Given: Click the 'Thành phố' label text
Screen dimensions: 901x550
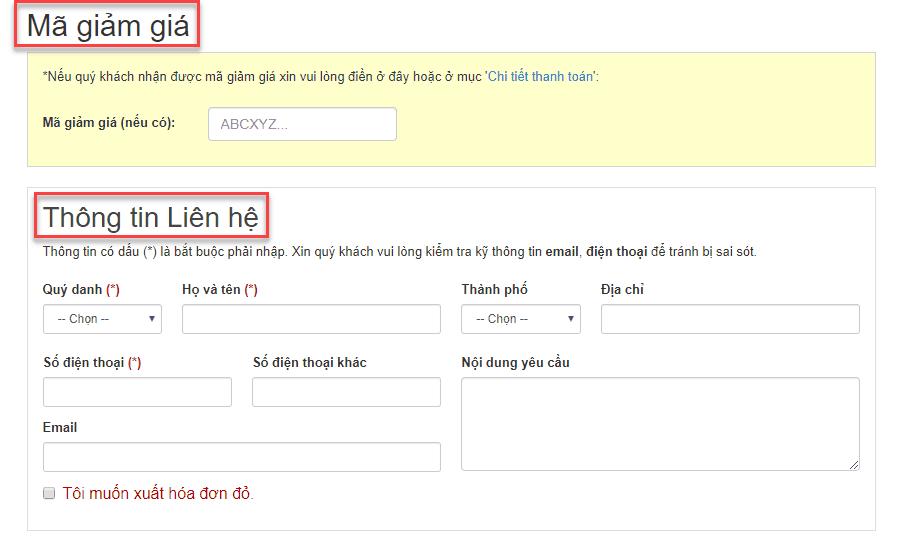Looking at the screenshot, I should (x=494, y=289).
